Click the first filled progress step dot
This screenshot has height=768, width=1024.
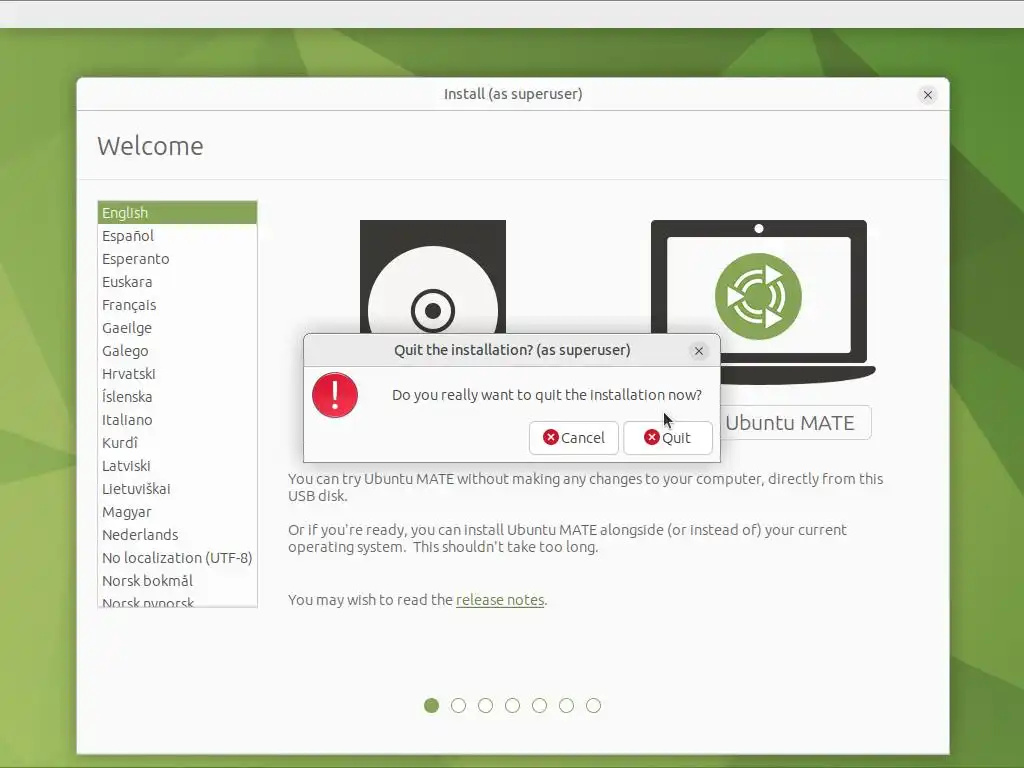431,705
